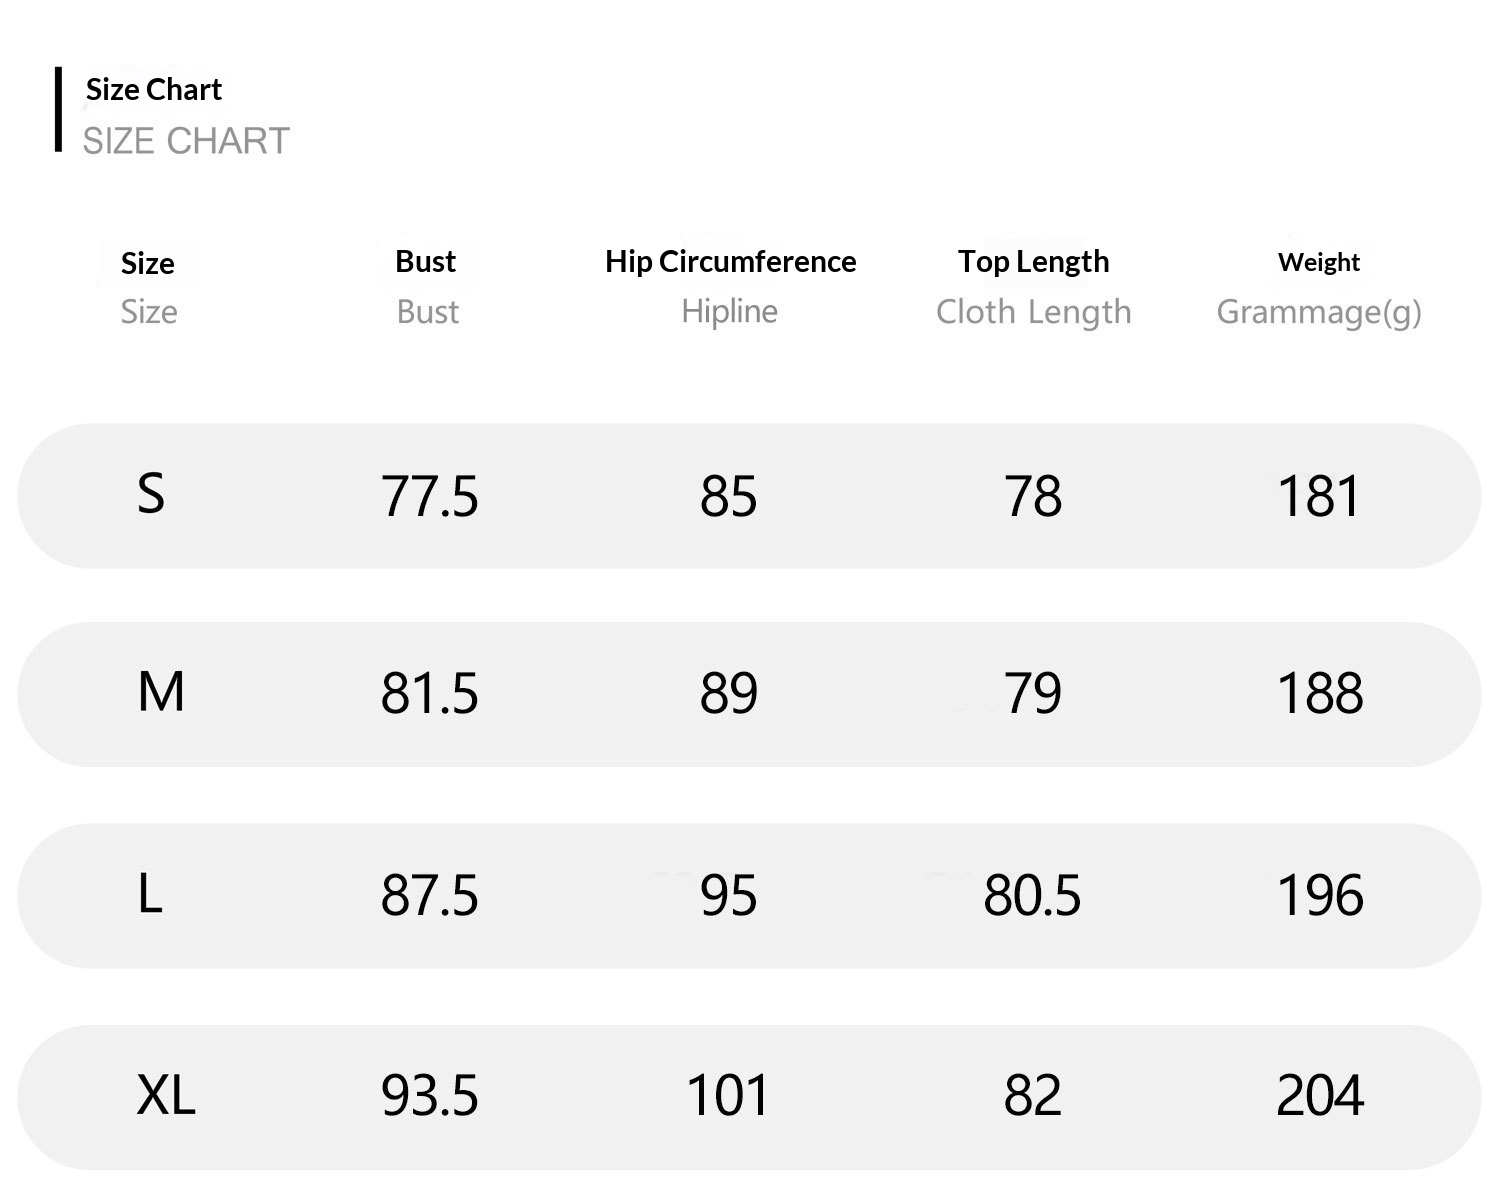Select the "Grammage(g)" sub-label
Screen dimensions: 1500x1197
(x=1318, y=312)
